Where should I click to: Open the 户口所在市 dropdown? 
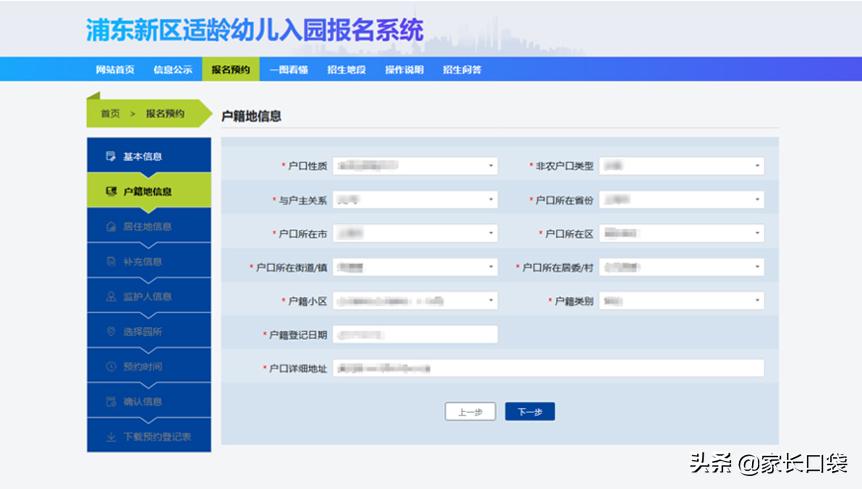pos(415,234)
